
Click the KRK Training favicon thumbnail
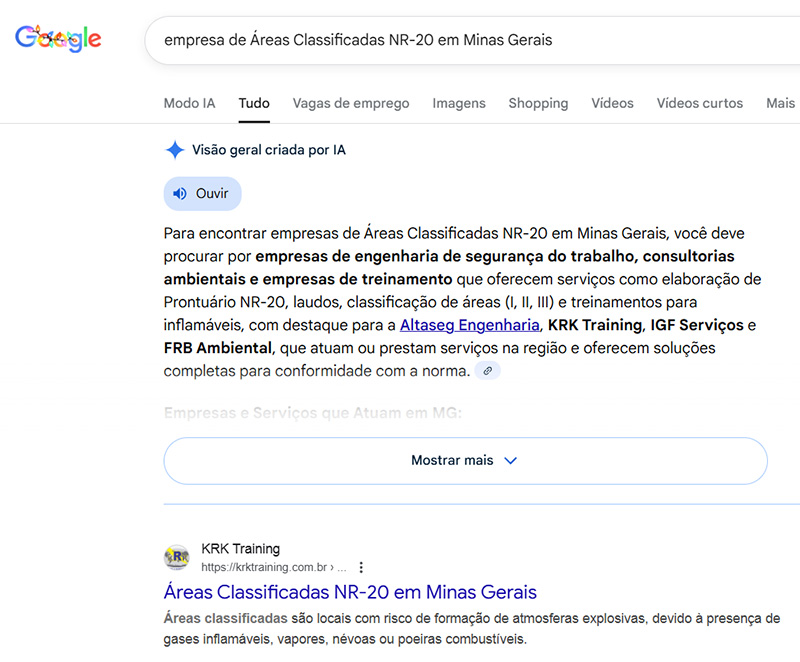(x=177, y=557)
